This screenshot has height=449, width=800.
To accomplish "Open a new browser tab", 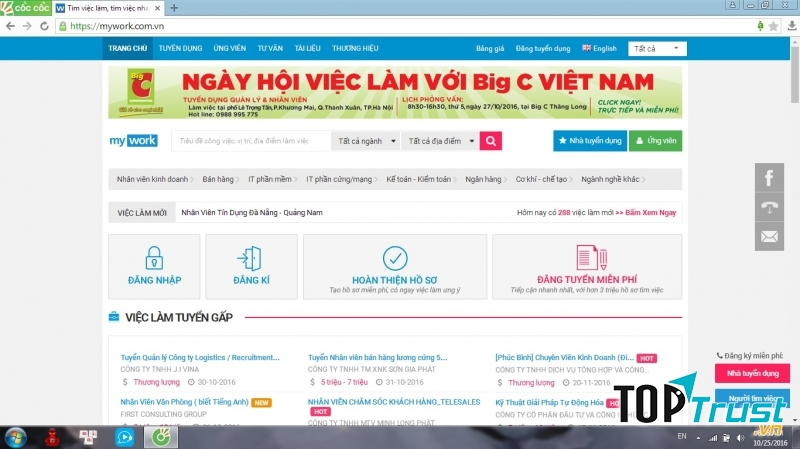I will click(174, 8).
